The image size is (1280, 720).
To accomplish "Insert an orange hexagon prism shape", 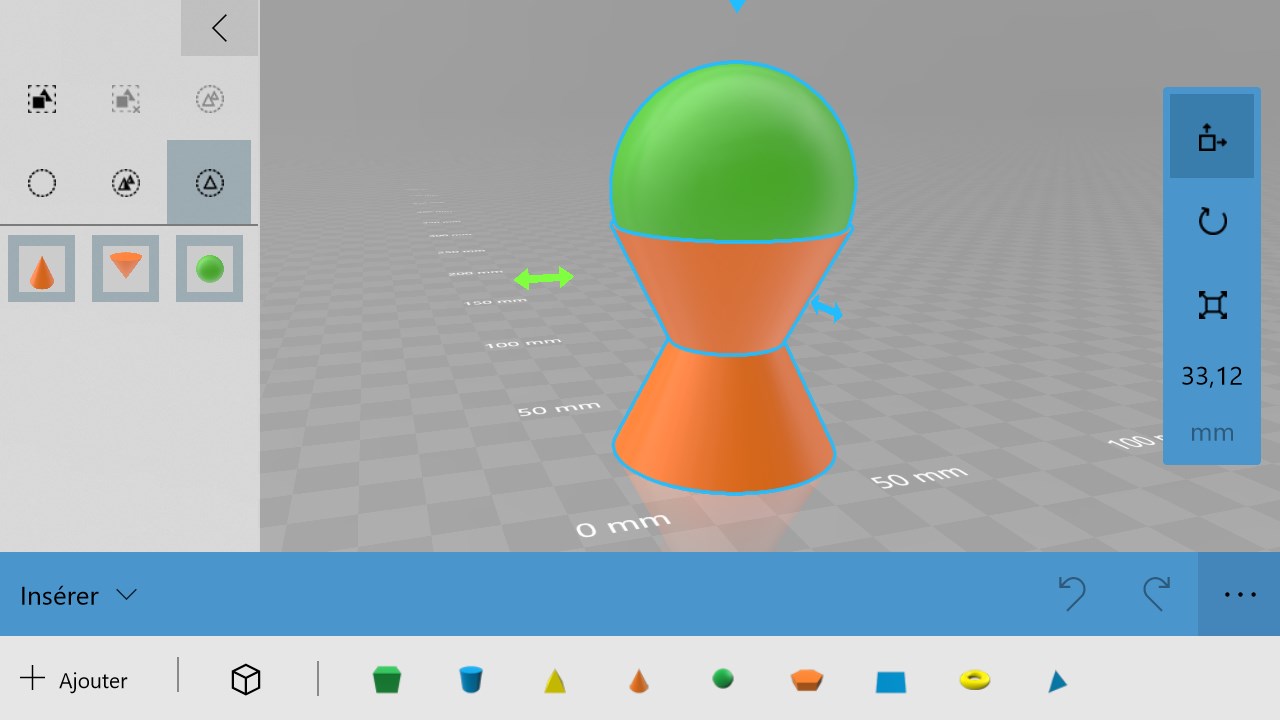I will (807, 680).
